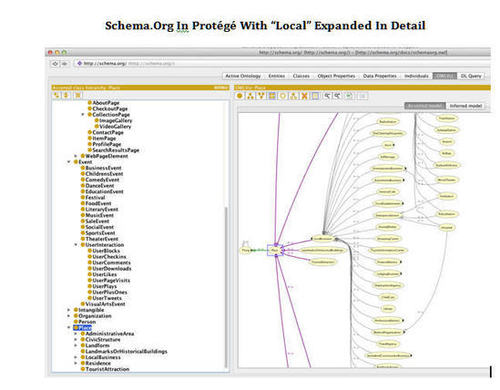The width and height of the screenshot is (500, 390).
Task: Collapse the Event tree node
Action: [69, 162]
